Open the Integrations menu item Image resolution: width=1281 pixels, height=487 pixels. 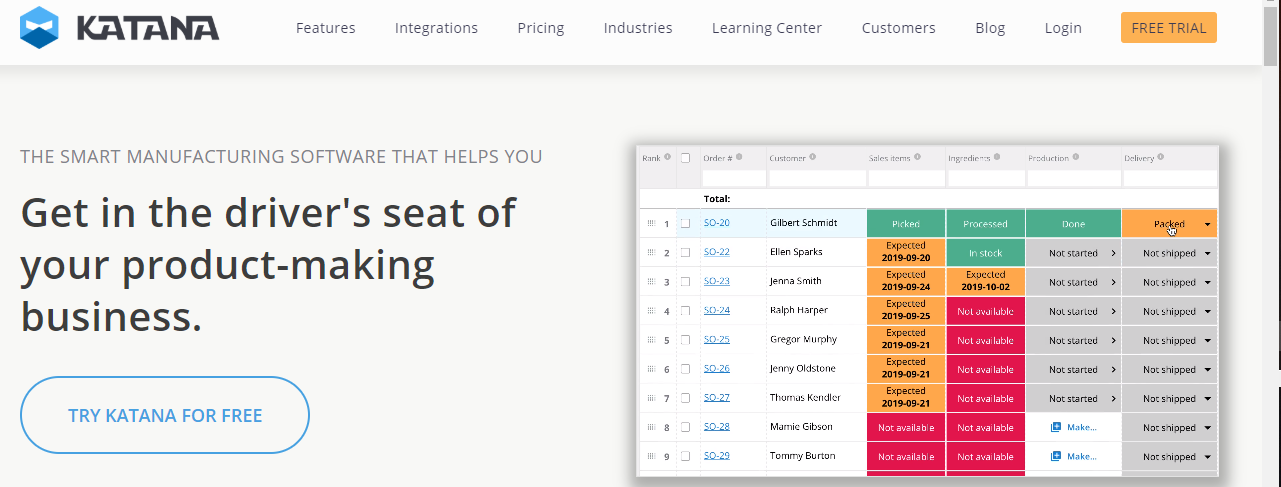point(436,28)
